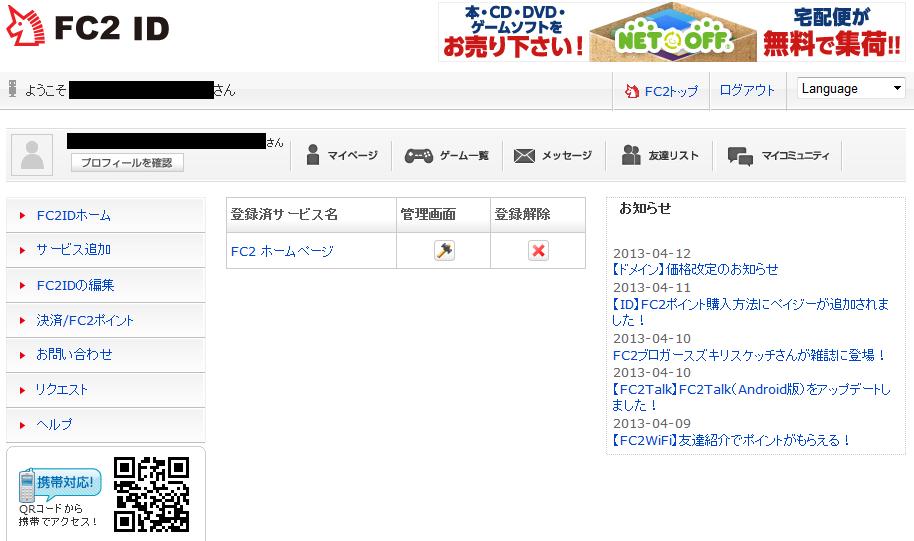Click the date 2013-04-09

tap(652, 423)
